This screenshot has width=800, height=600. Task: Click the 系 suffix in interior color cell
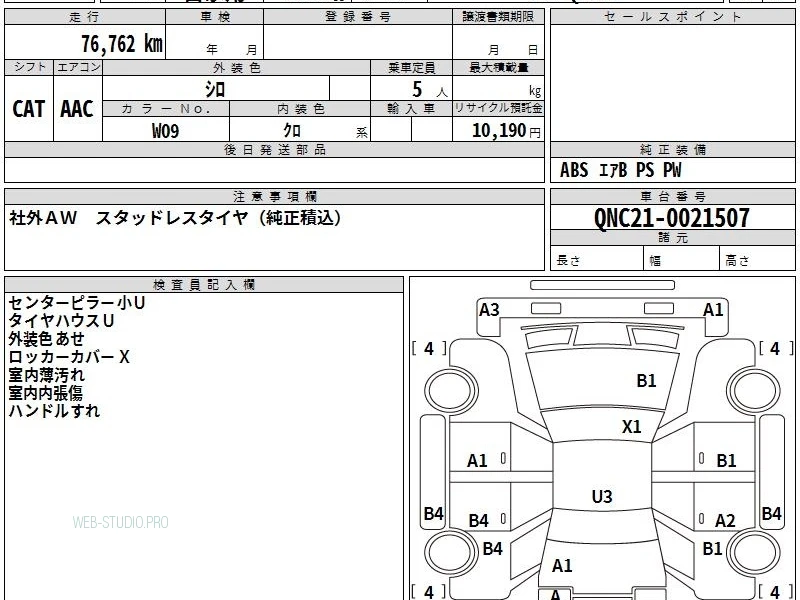click(362, 133)
